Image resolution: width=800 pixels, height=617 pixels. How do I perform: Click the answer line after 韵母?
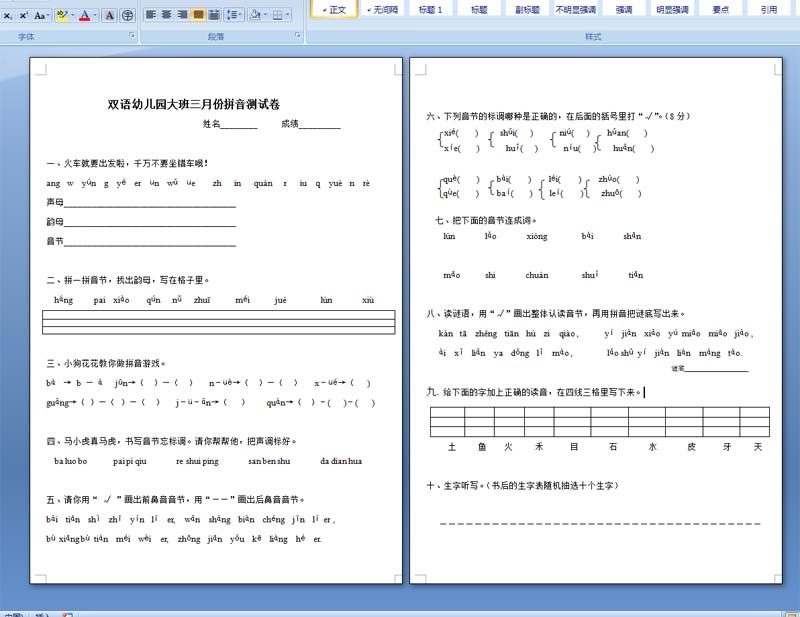point(149,223)
